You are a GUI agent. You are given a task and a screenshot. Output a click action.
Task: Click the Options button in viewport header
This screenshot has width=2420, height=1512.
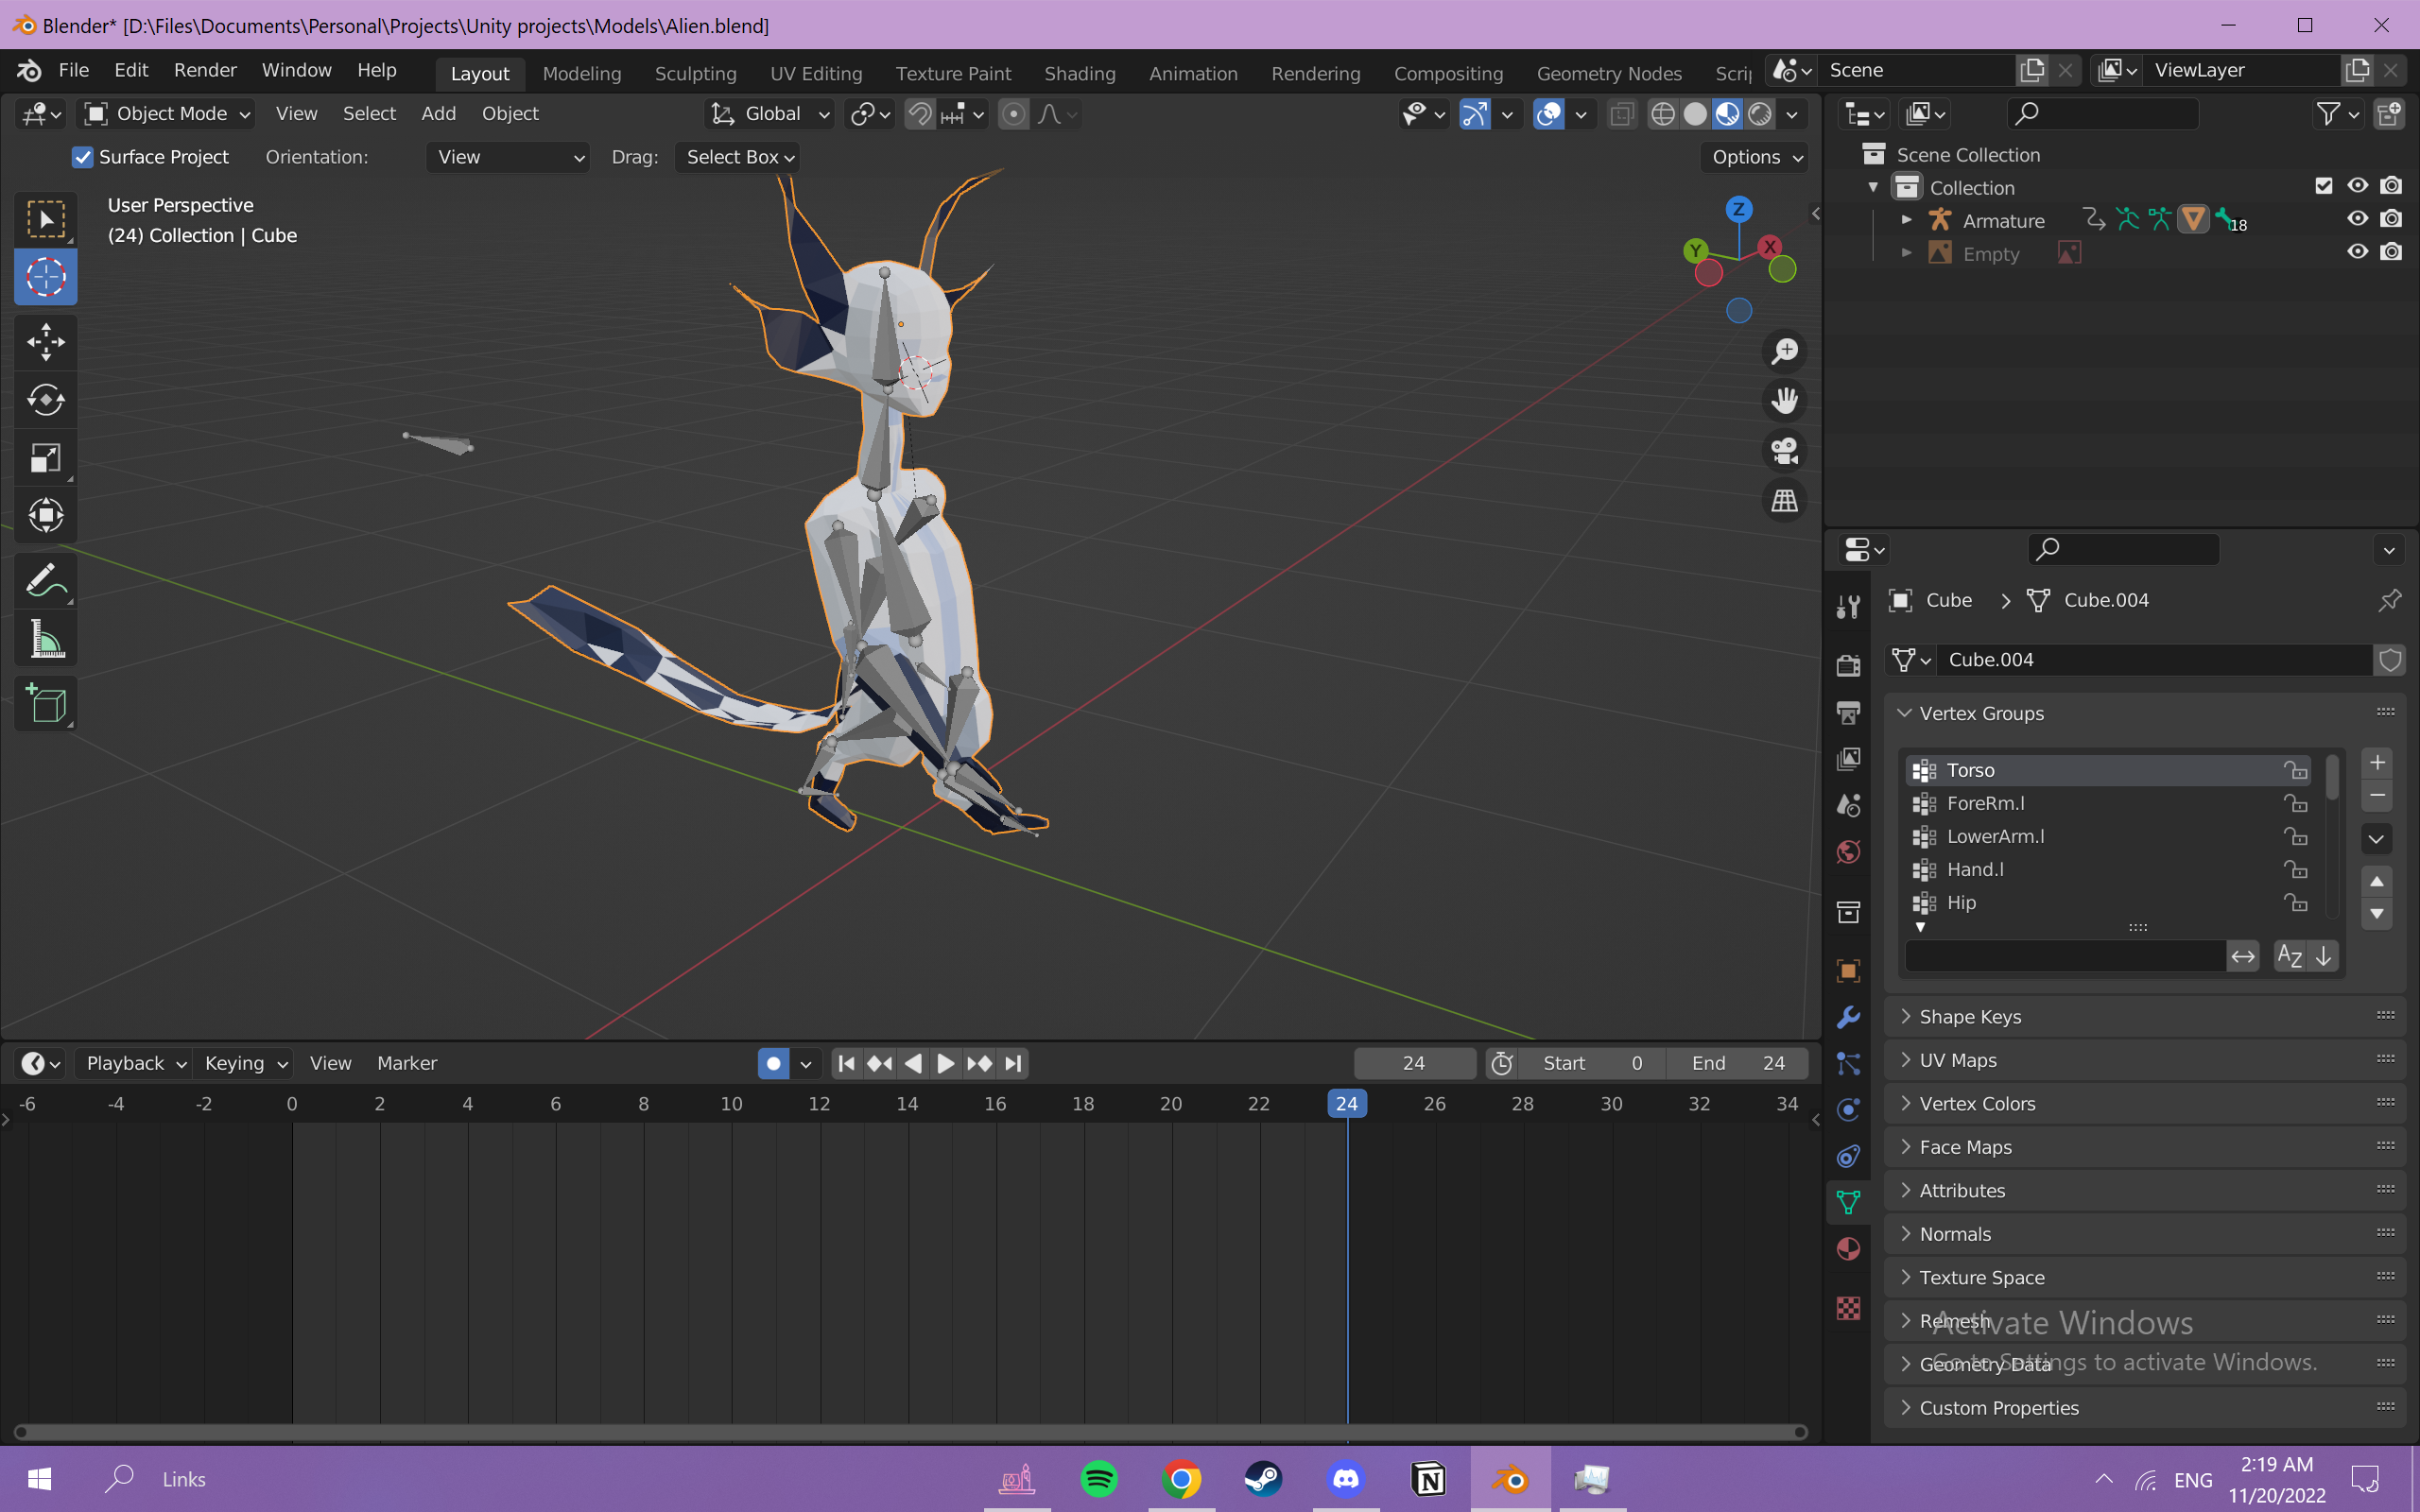point(1755,157)
